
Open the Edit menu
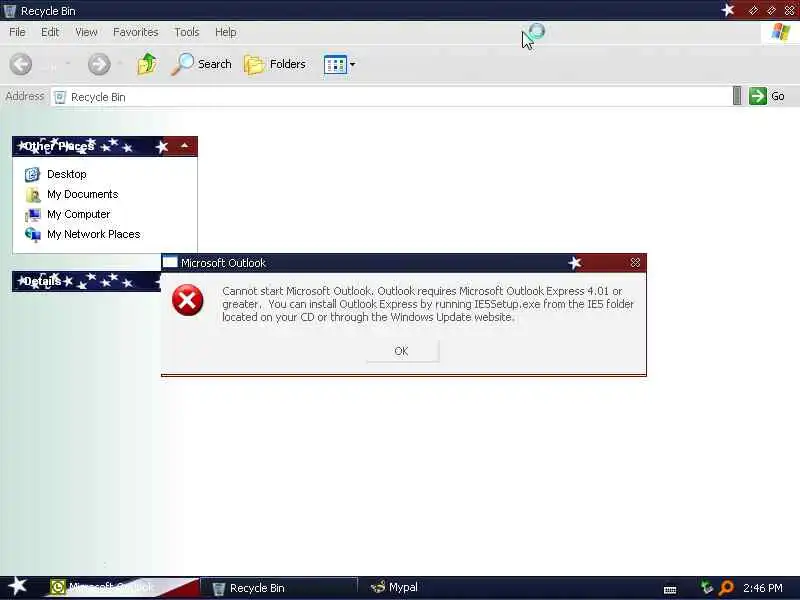[x=50, y=32]
